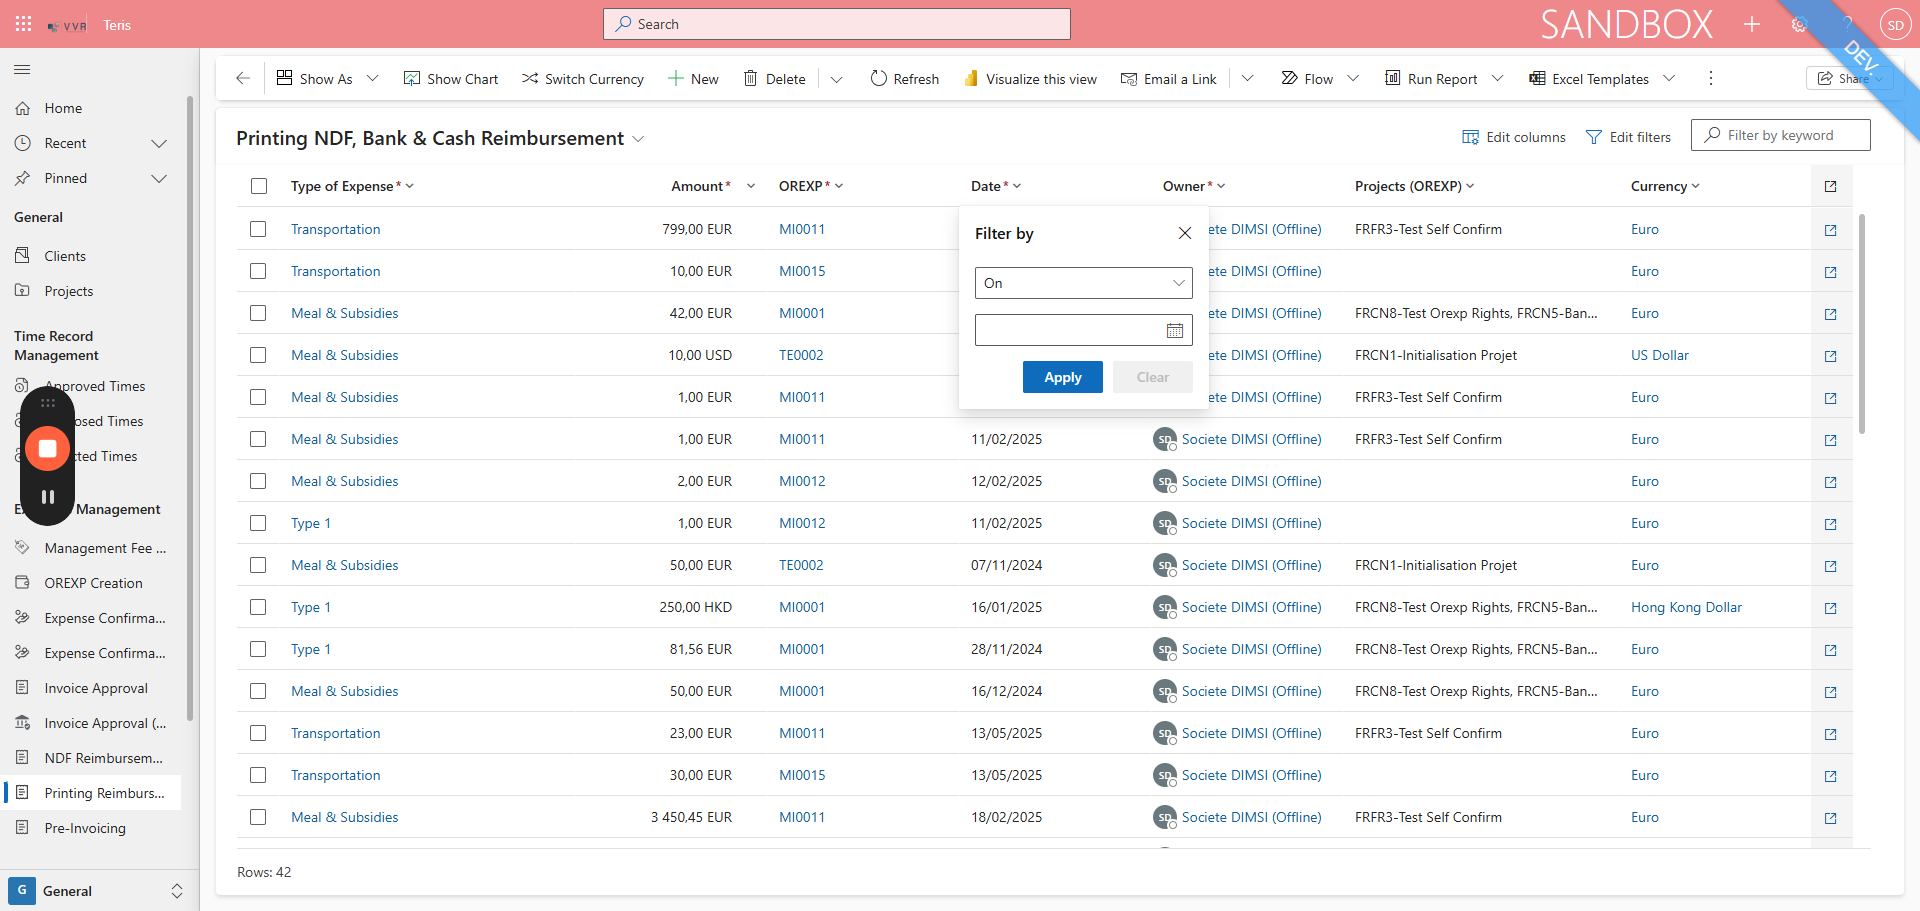Image resolution: width=1920 pixels, height=911 pixels.
Task: Select the 799,00 EUR Transportation row checkbox
Action: pyautogui.click(x=258, y=229)
